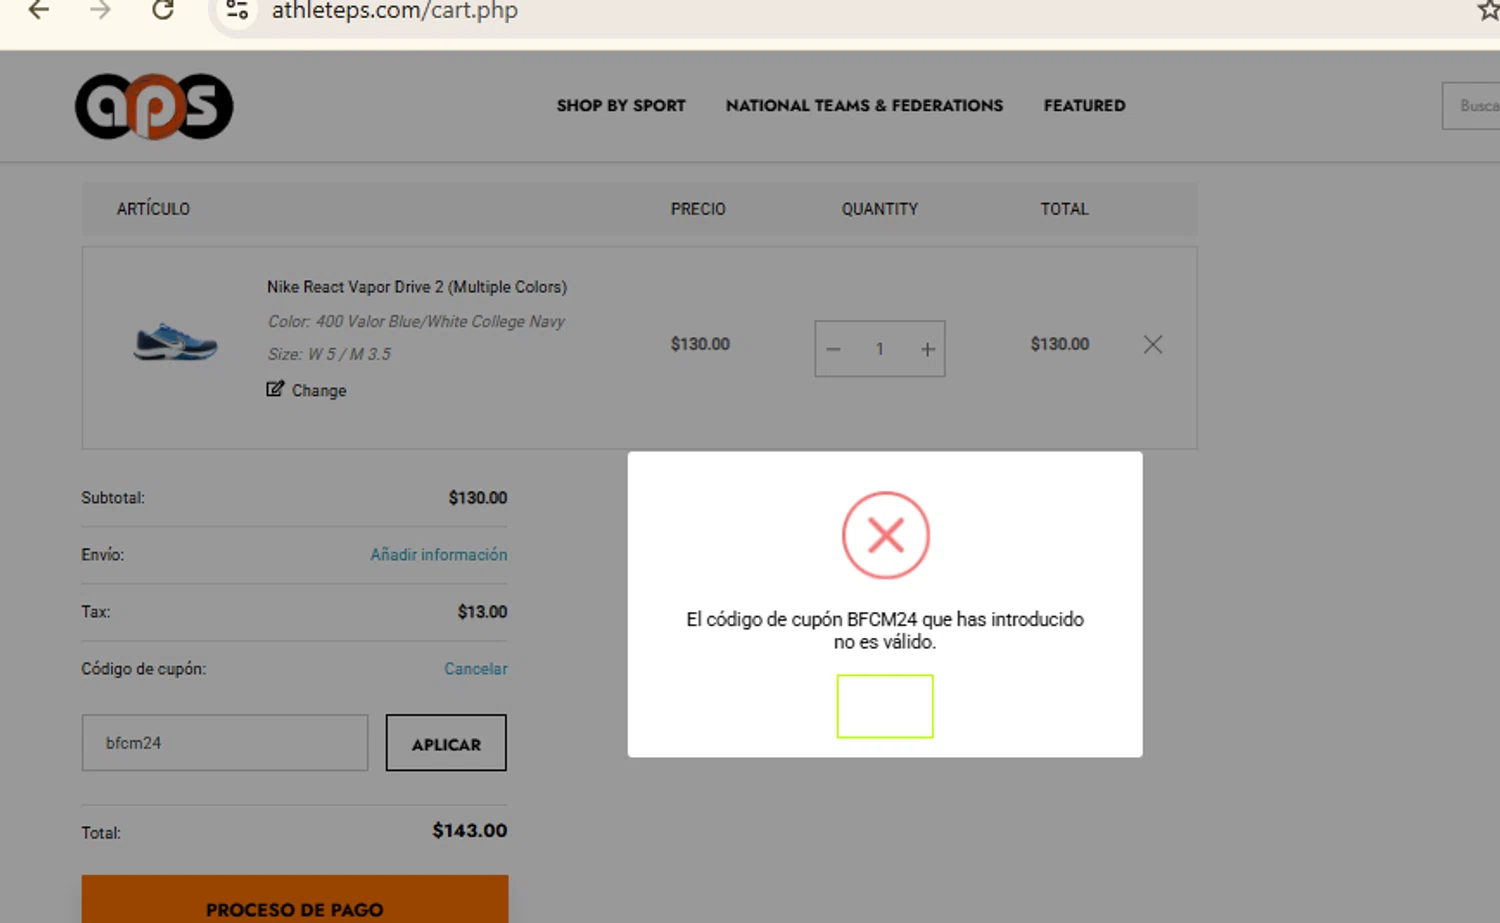Click the Envío label
This screenshot has height=923, width=1500.
(x=103, y=554)
